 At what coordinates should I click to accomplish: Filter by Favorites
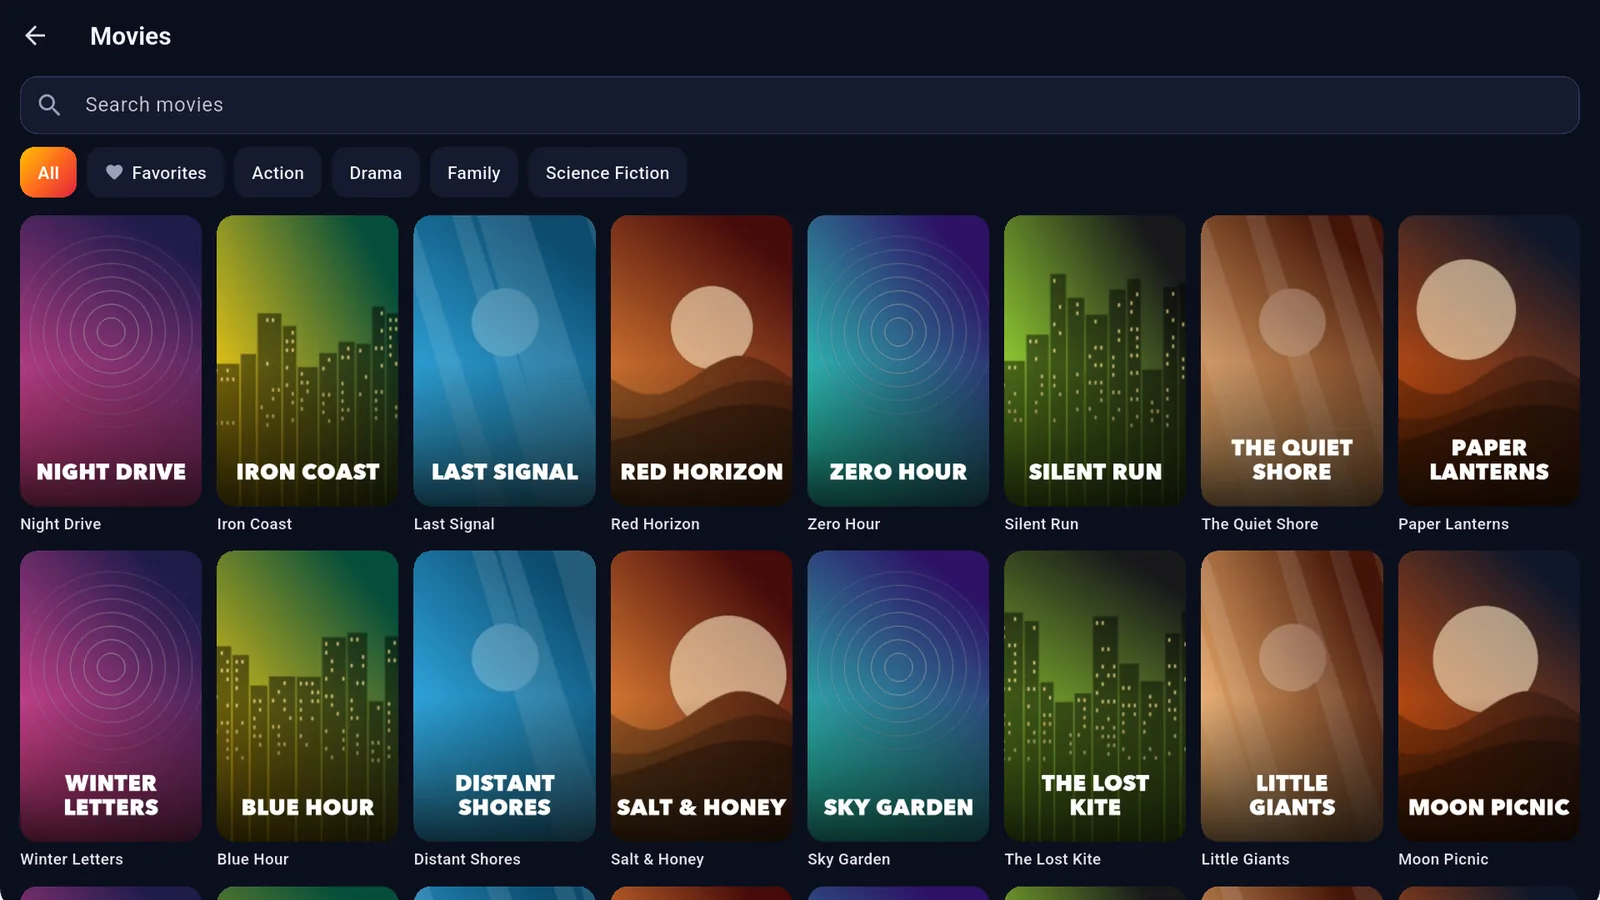(x=155, y=173)
